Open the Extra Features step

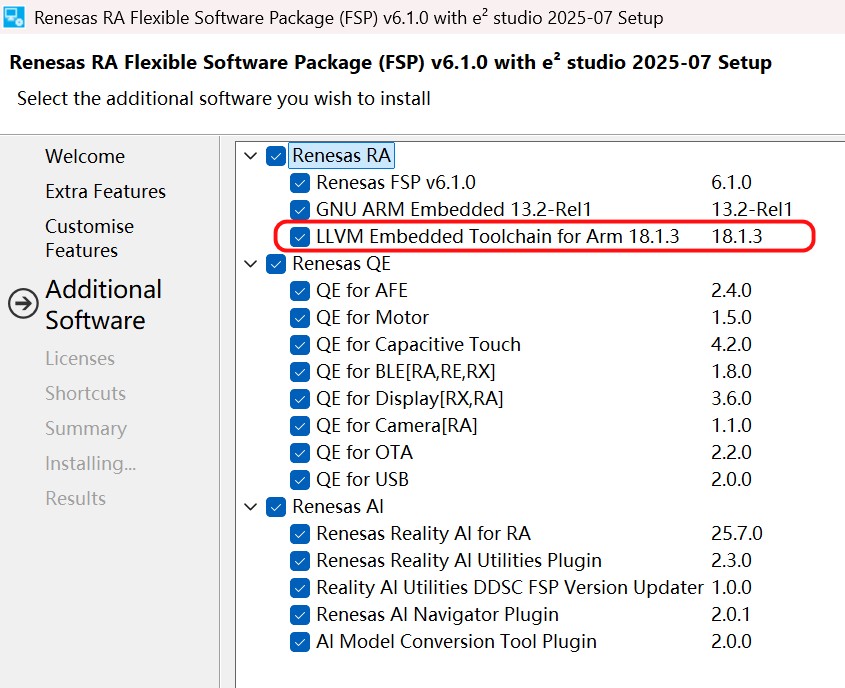105,192
